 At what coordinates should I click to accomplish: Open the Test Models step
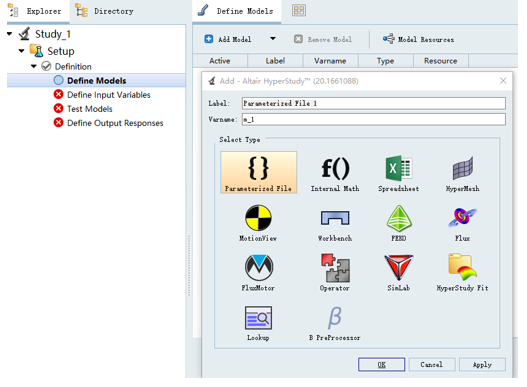(x=90, y=109)
